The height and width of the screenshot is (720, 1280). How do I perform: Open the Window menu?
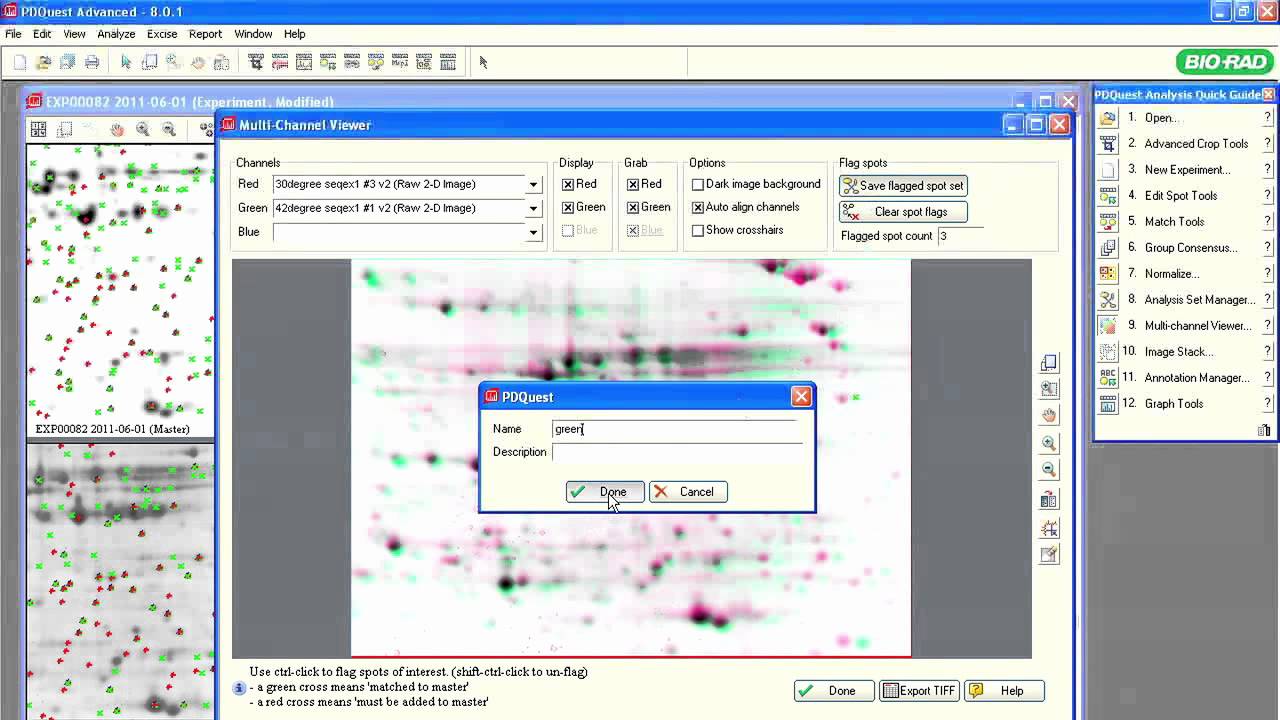click(253, 34)
